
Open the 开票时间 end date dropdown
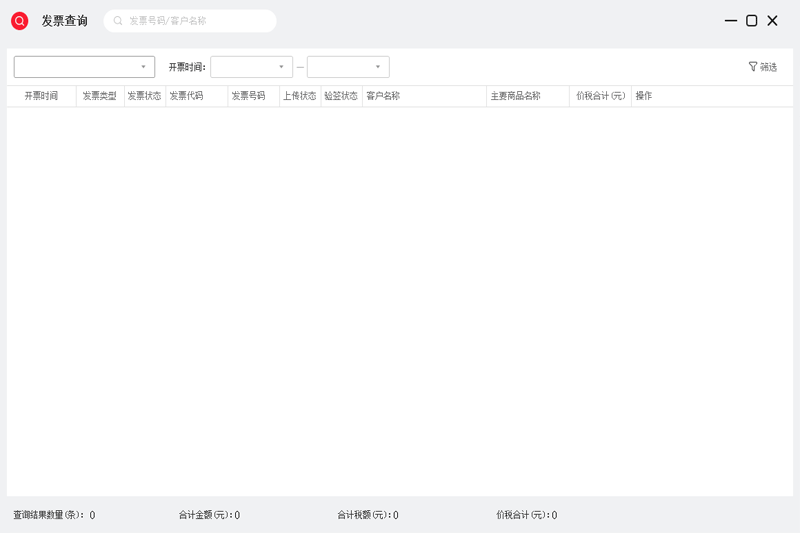(x=348, y=67)
